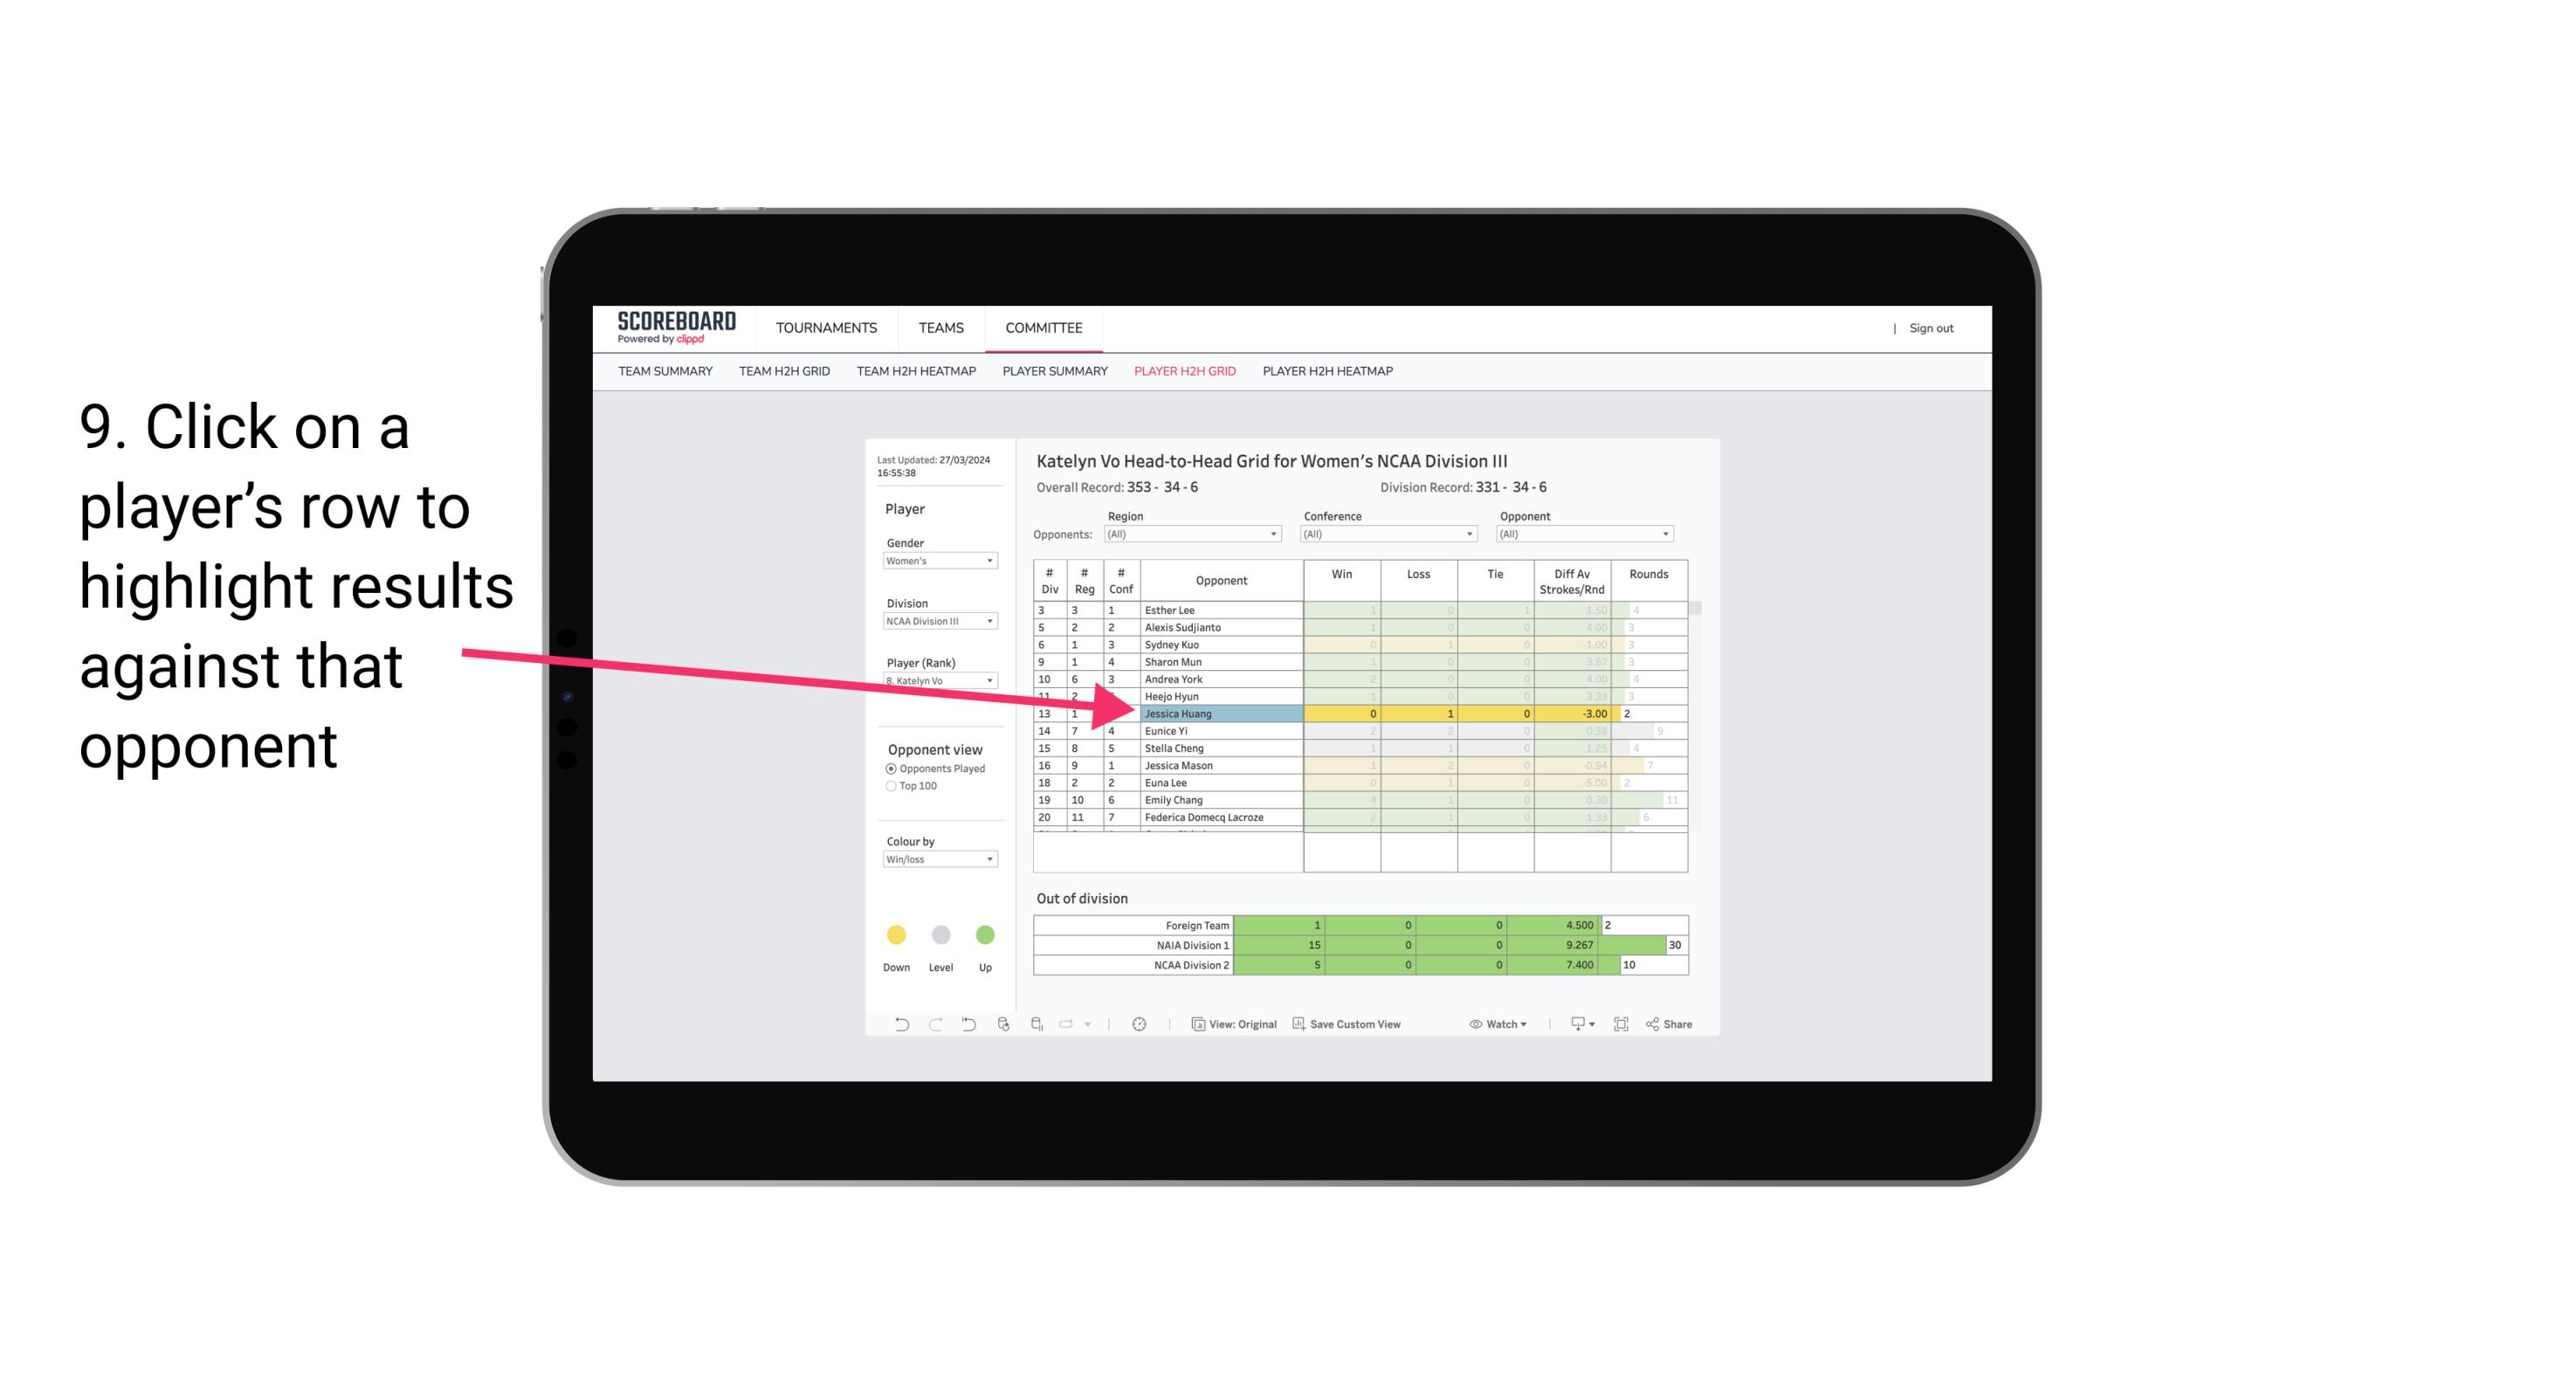Switch to Player H2H Heatmap tab
Screen dimensions: 2576x1386
[x=1329, y=372]
